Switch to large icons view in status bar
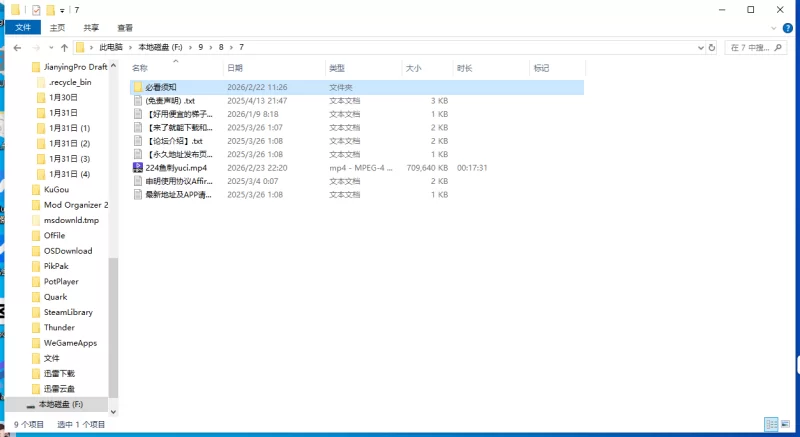This screenshot has height=437, width=800. pos(786,424)
